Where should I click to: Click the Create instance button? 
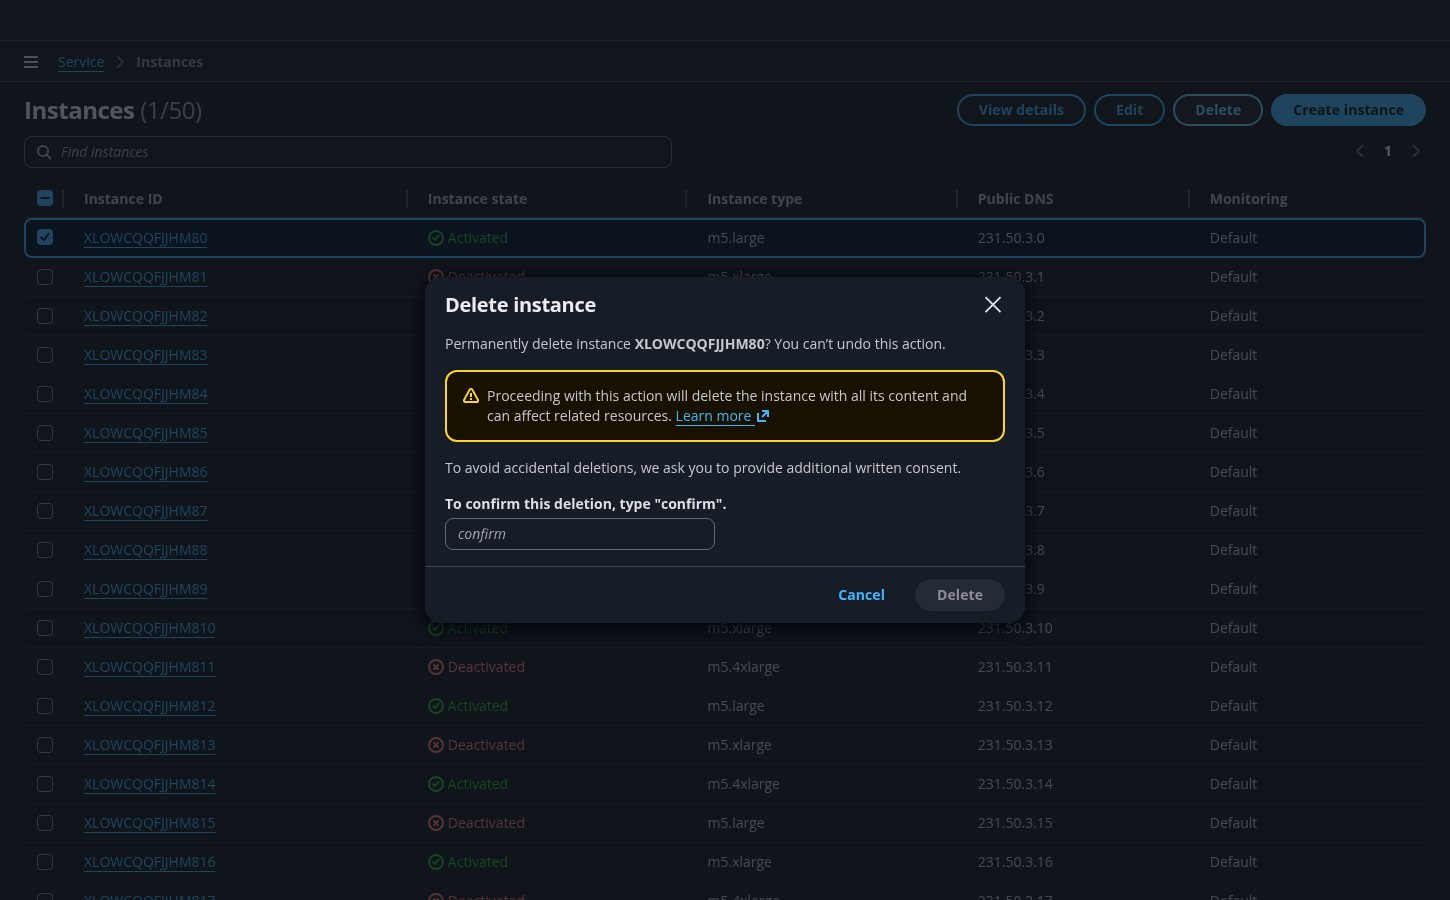1347,110
